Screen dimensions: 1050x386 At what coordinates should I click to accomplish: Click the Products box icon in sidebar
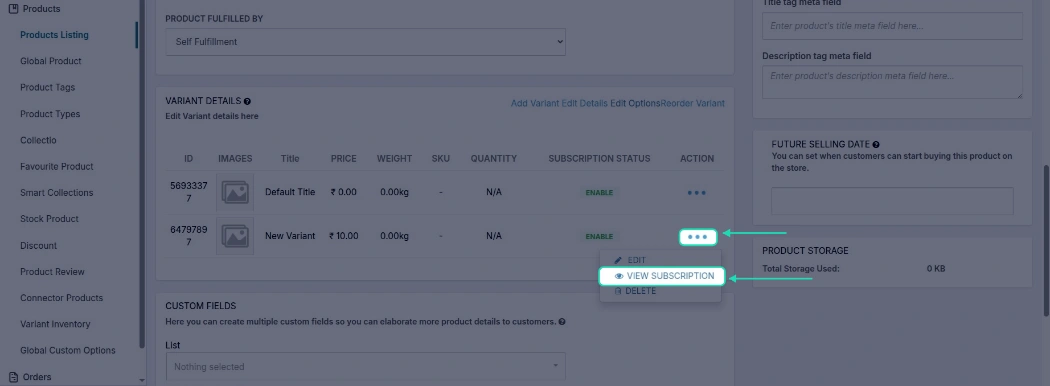(x=13, y=9)
